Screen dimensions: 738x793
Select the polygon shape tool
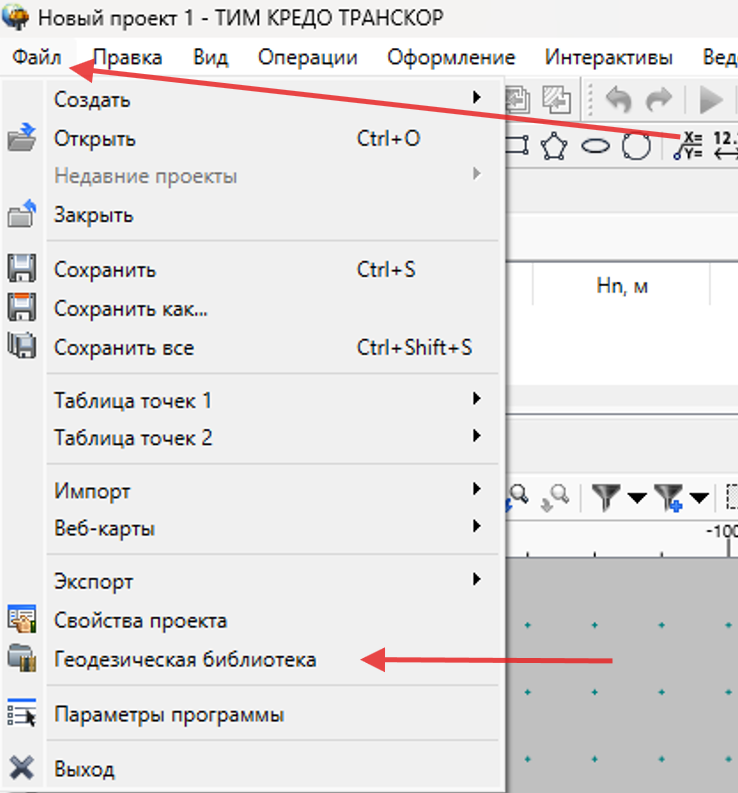[554, 147]
